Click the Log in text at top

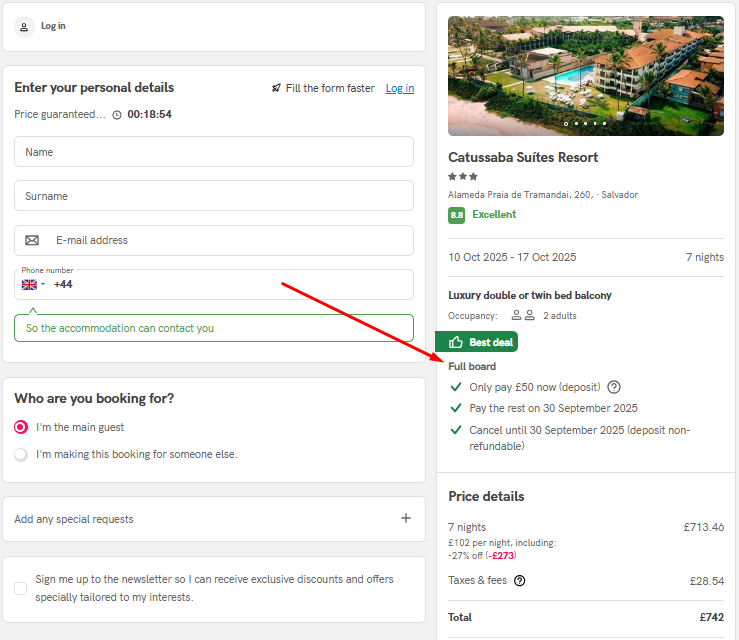pos(53,26)
